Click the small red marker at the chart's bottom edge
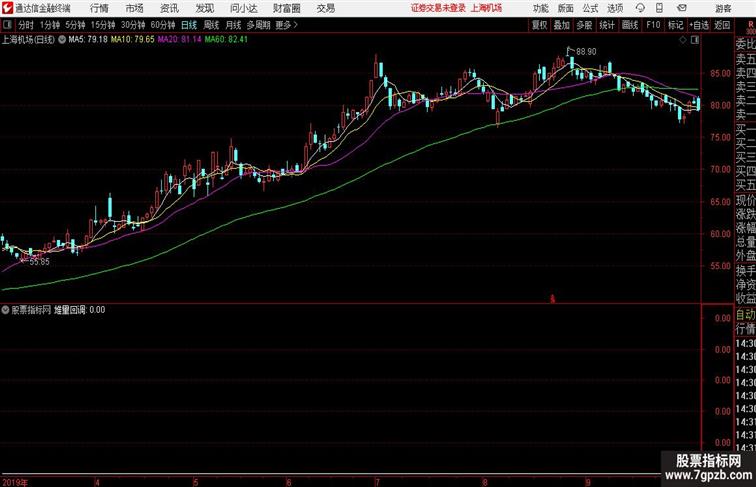The width and height of the screenshot is (756, 487). 553,299
